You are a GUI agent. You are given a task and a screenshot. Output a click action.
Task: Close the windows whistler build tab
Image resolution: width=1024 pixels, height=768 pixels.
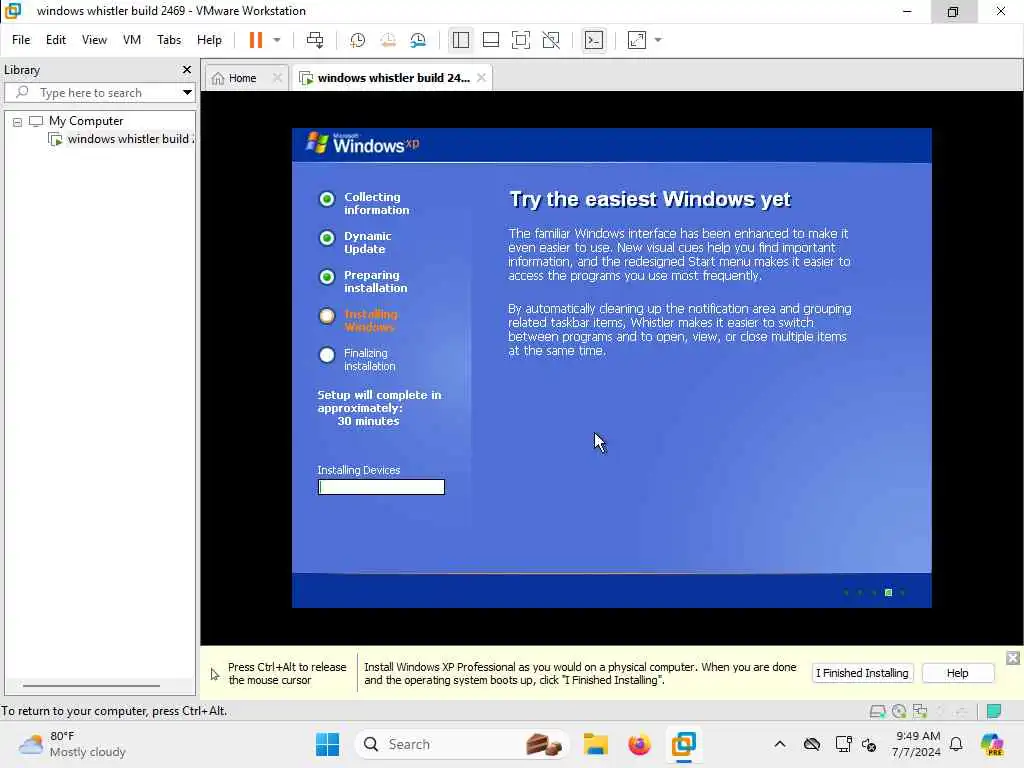click(x=481, y=78)
